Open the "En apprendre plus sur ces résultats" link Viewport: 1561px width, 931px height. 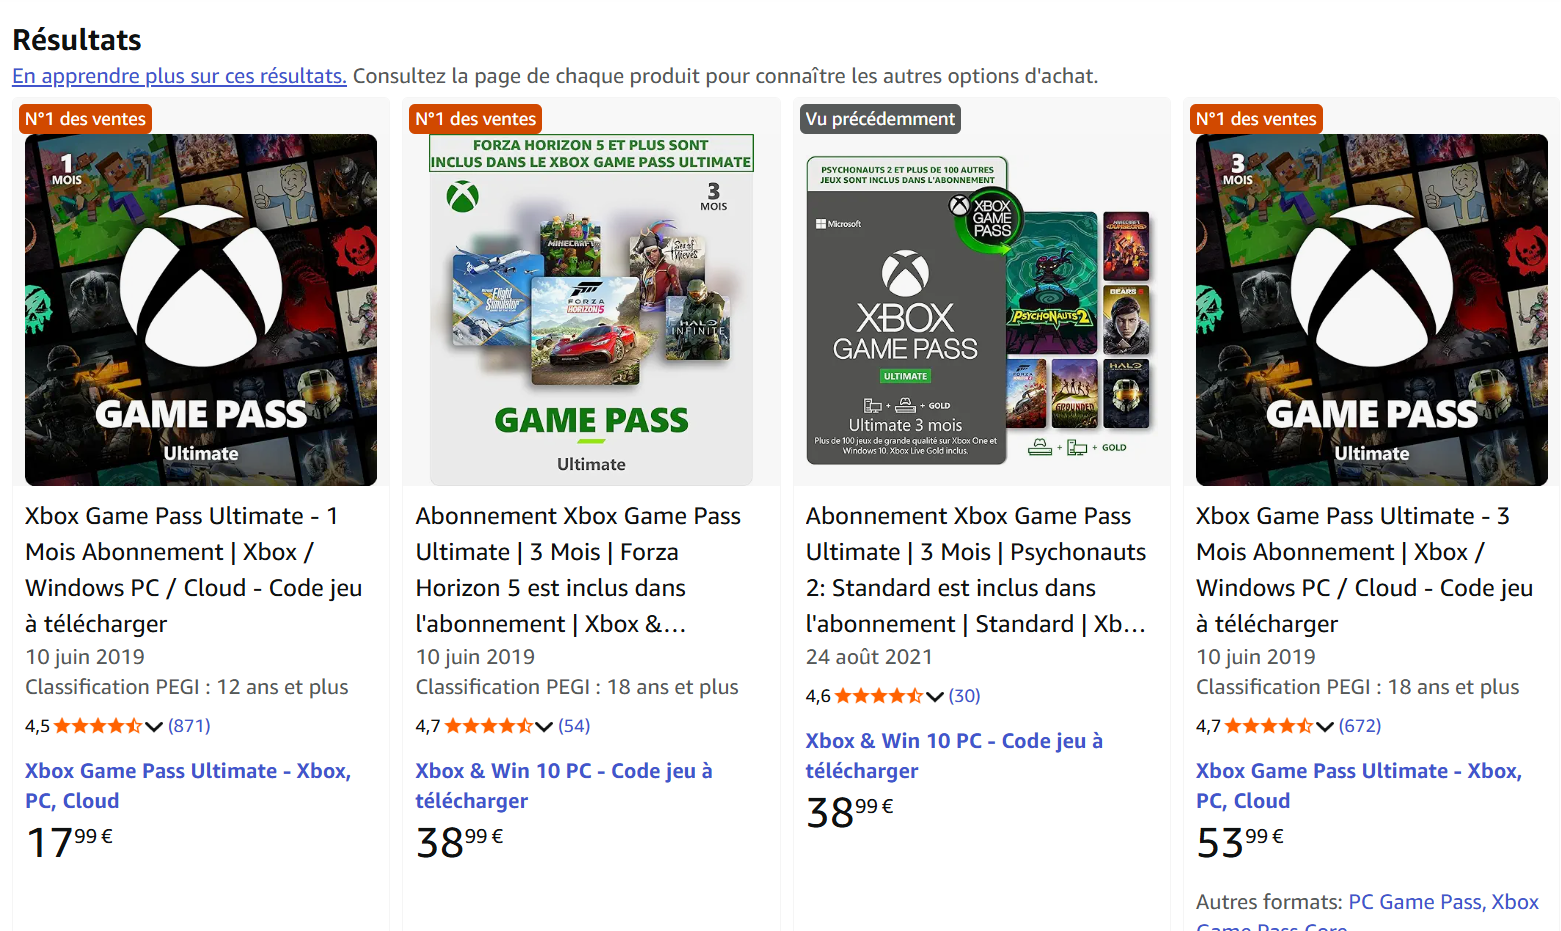coord(179,76)
